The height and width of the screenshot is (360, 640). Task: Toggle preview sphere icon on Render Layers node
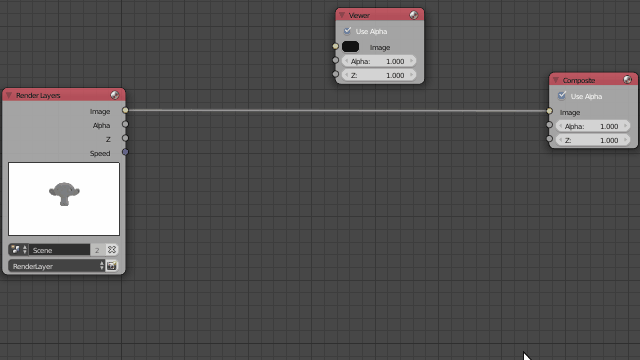click(115, 95)
